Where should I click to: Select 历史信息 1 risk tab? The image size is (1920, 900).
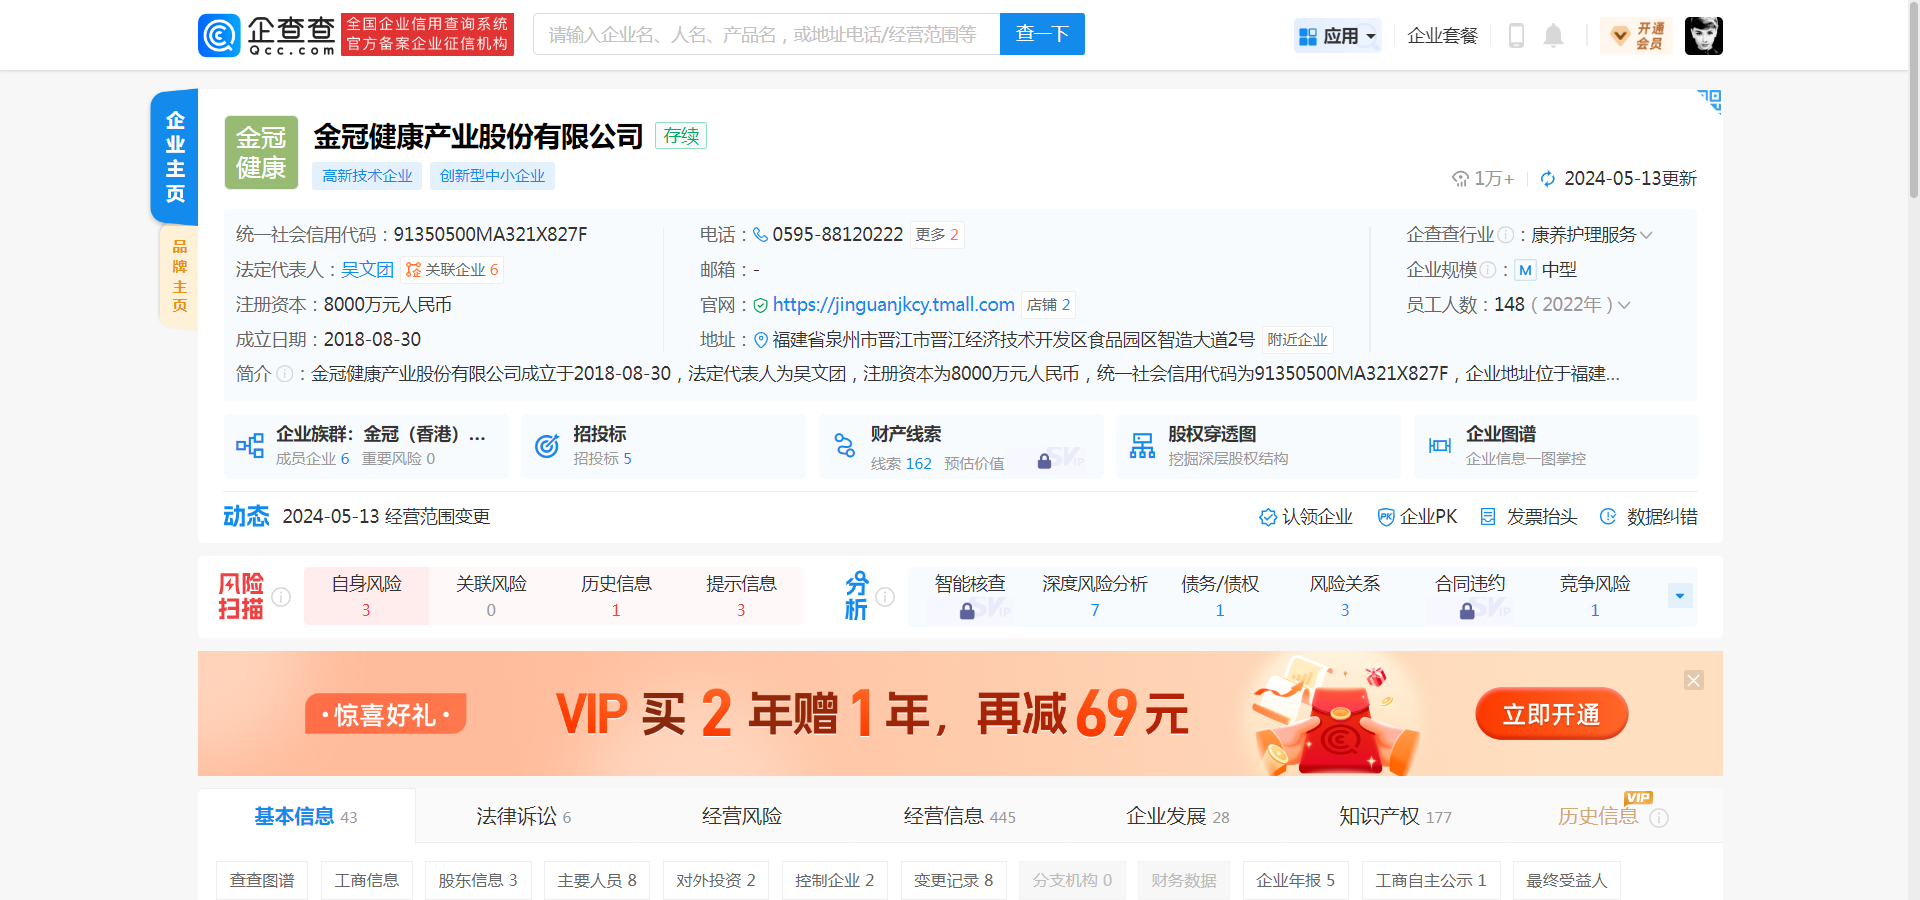tap(616, 596)
